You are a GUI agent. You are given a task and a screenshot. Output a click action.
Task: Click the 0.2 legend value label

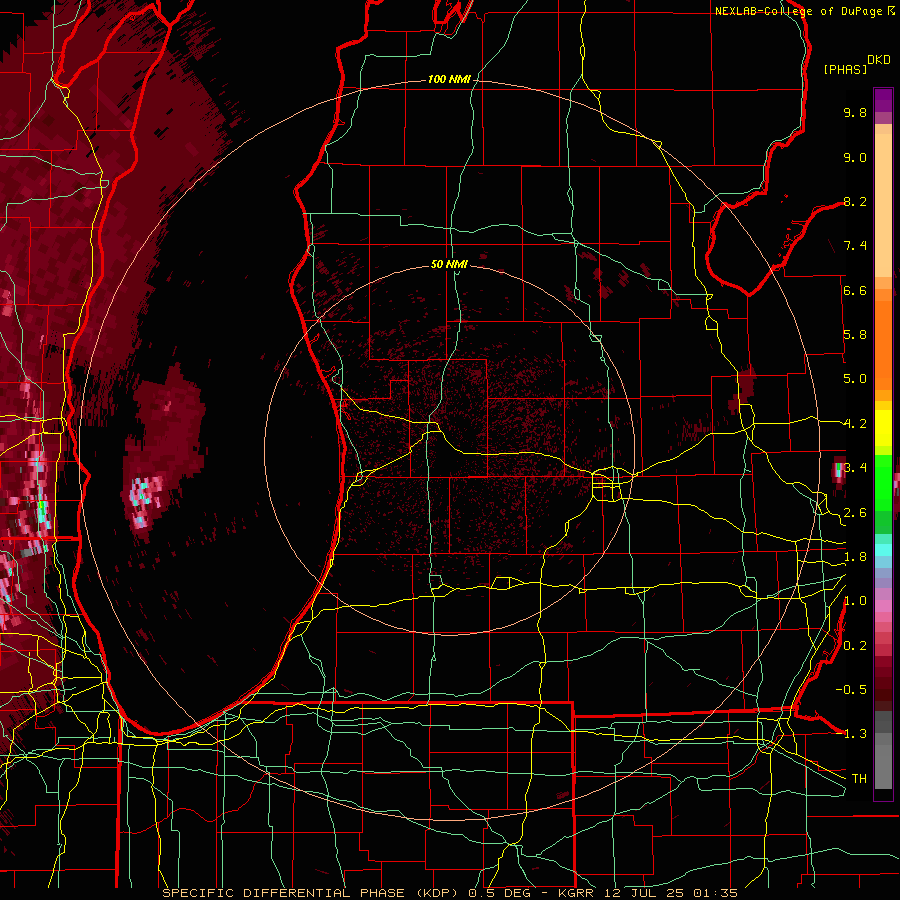(x=855, y=646)
